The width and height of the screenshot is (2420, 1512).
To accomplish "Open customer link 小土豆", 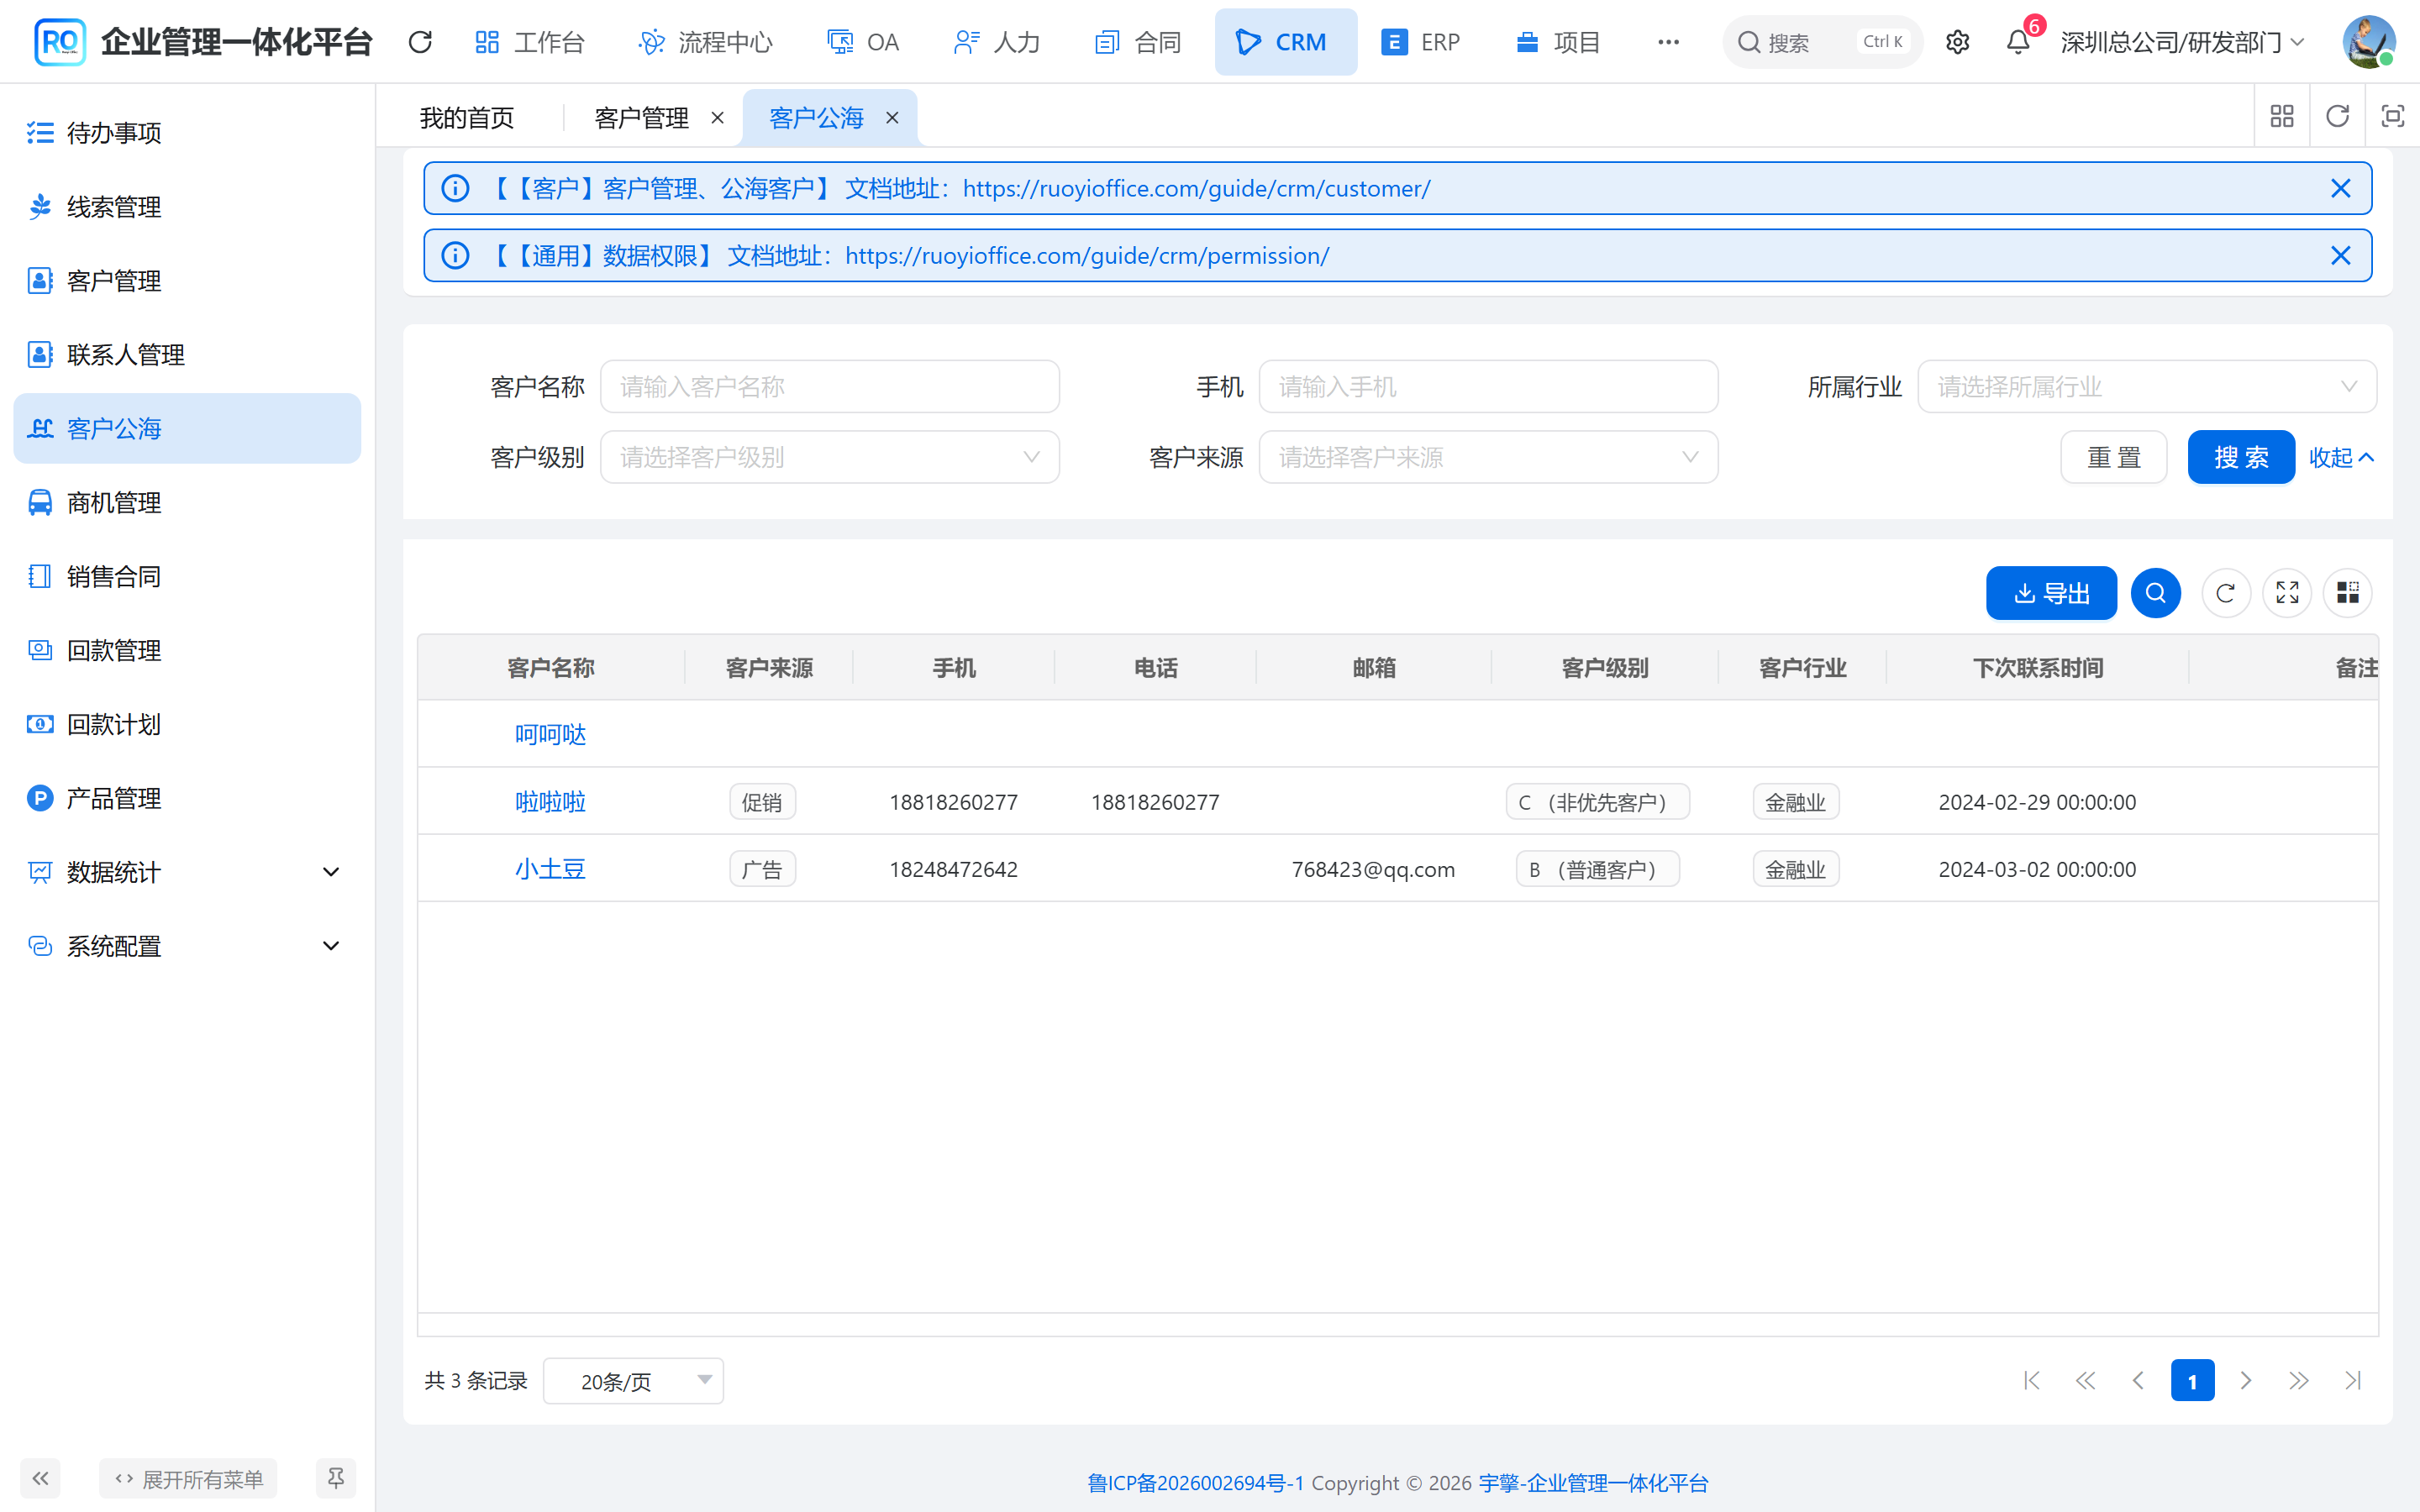I will pos(550,869).
